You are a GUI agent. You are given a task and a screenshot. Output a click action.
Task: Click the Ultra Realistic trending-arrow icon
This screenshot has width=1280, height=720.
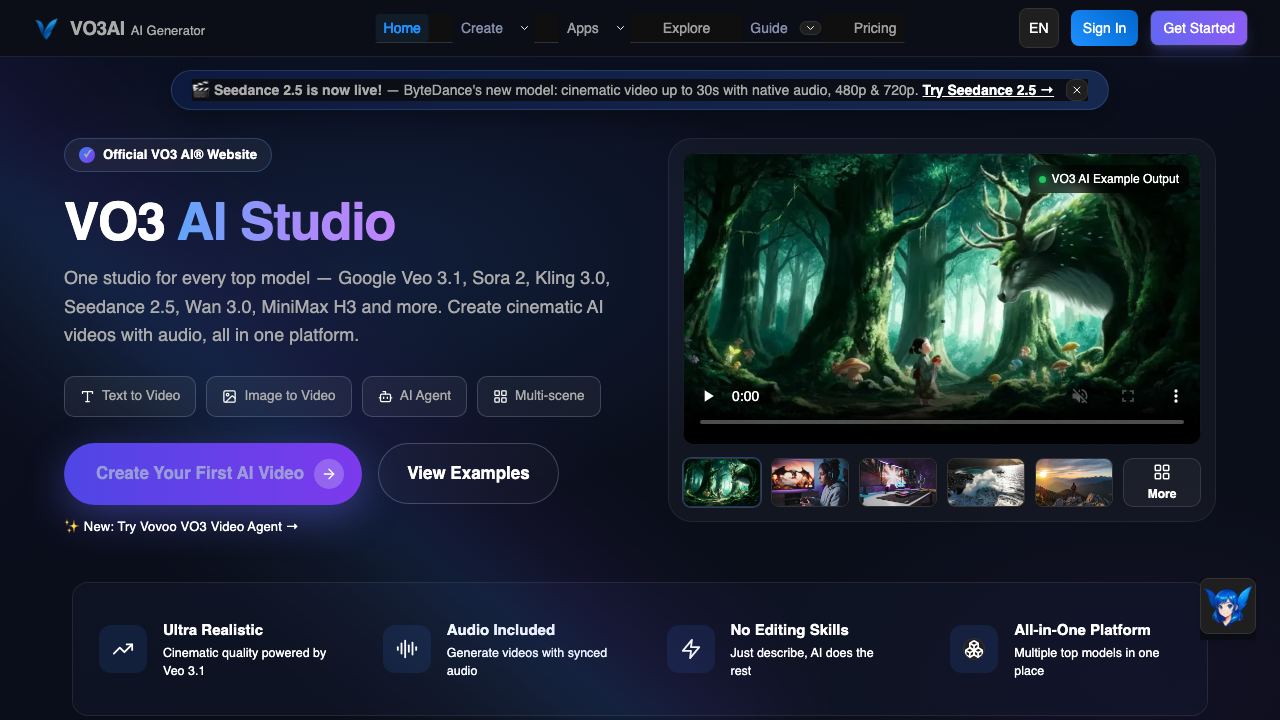[123, 649]
